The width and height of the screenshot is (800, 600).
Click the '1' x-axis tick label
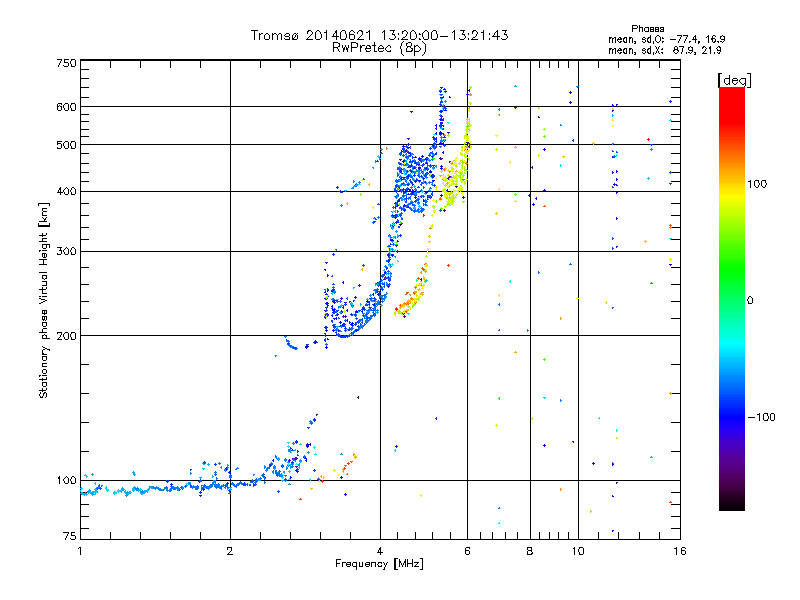[80, 551]
